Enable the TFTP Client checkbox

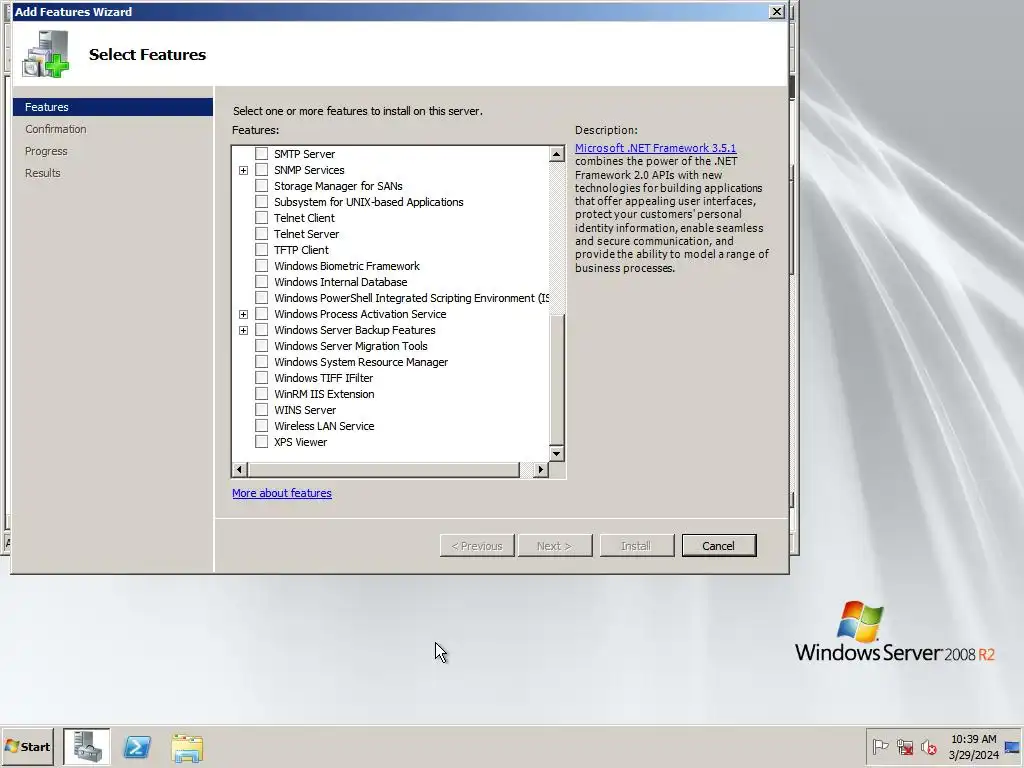(261, 249)
